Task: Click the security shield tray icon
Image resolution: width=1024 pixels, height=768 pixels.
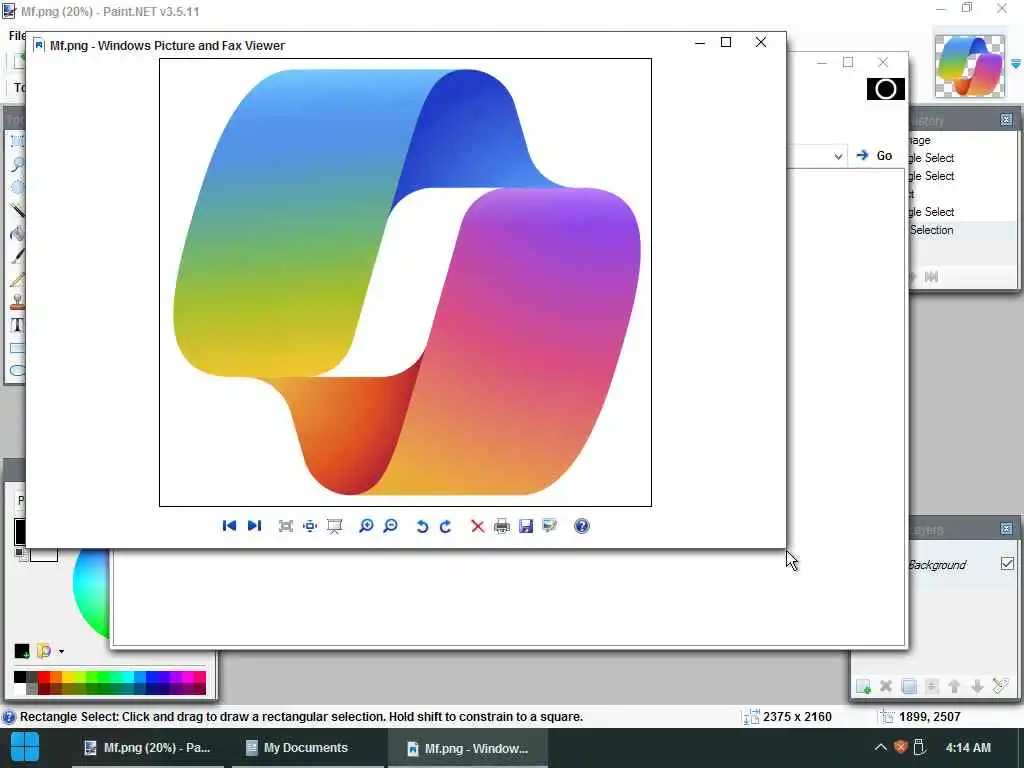Action: pos(901,747)
